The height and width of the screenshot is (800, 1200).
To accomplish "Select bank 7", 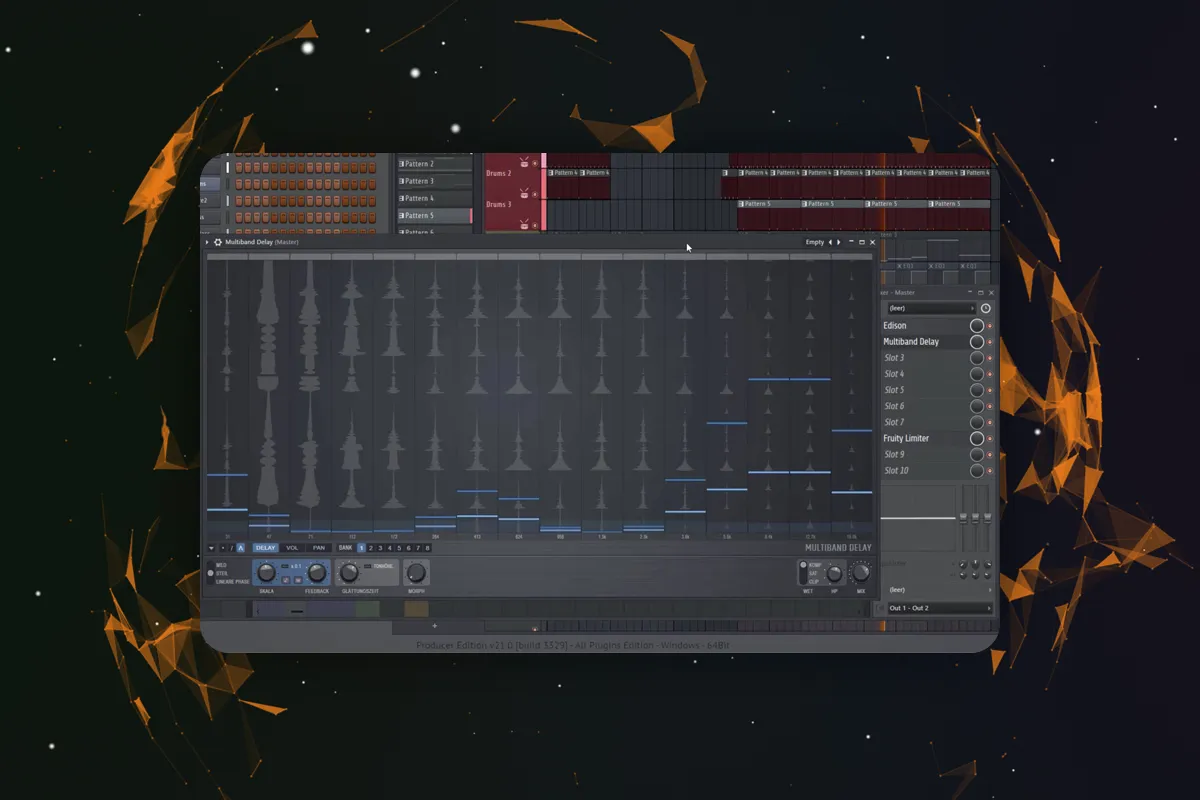I will tap(418, 548).
